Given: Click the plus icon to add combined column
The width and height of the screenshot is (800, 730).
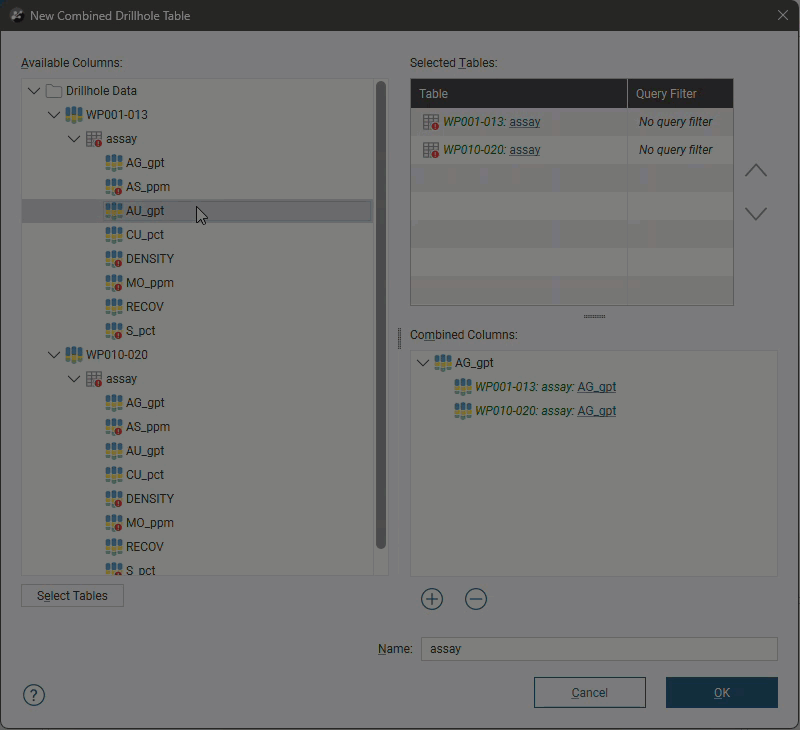Looking at the screenshot, I should 432,599.
